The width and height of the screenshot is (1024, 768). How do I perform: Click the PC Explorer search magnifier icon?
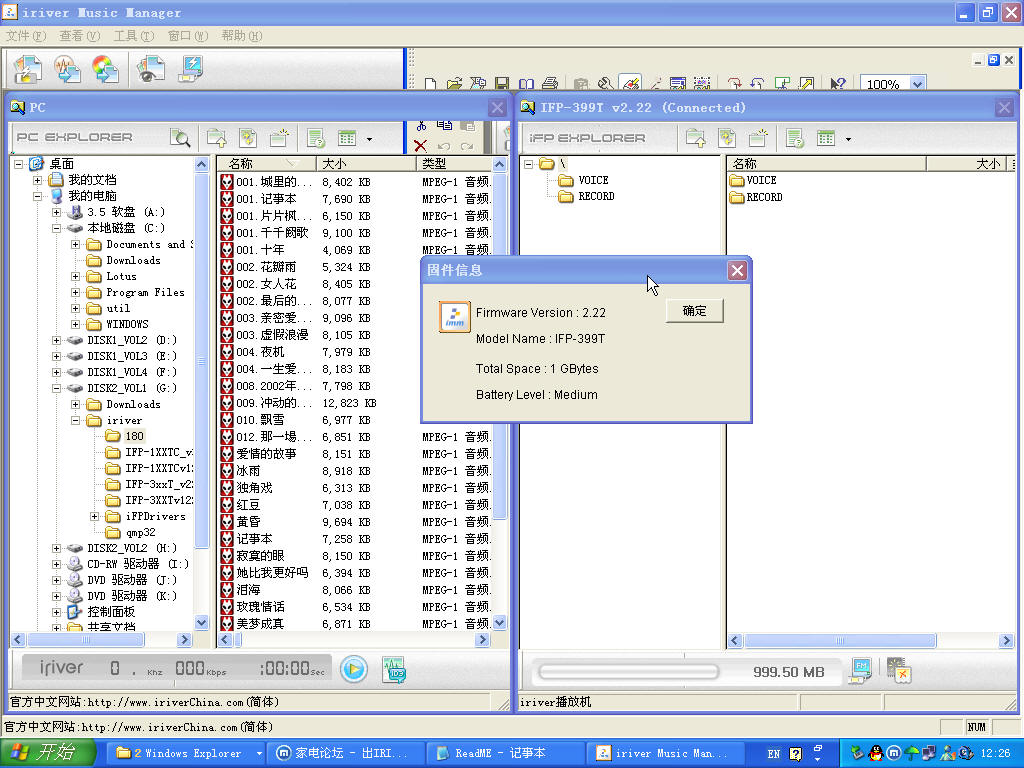180,138
